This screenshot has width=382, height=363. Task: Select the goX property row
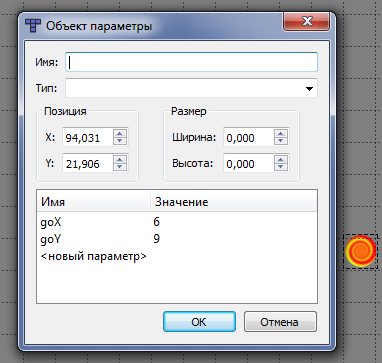click(x=177, y=222)
